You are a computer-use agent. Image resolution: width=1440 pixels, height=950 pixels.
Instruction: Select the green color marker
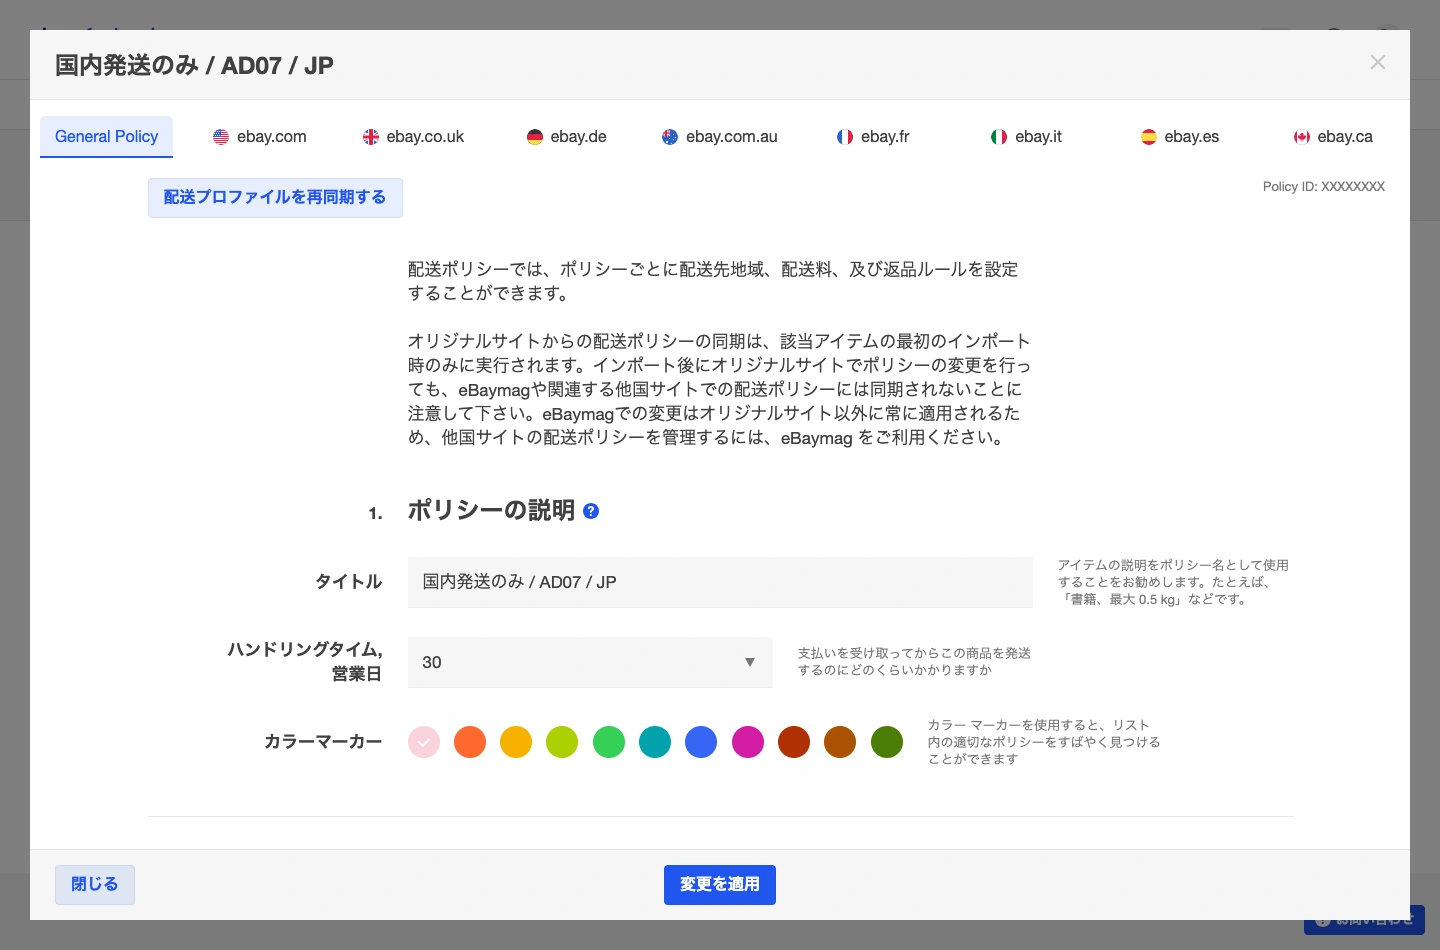(609, 742)
